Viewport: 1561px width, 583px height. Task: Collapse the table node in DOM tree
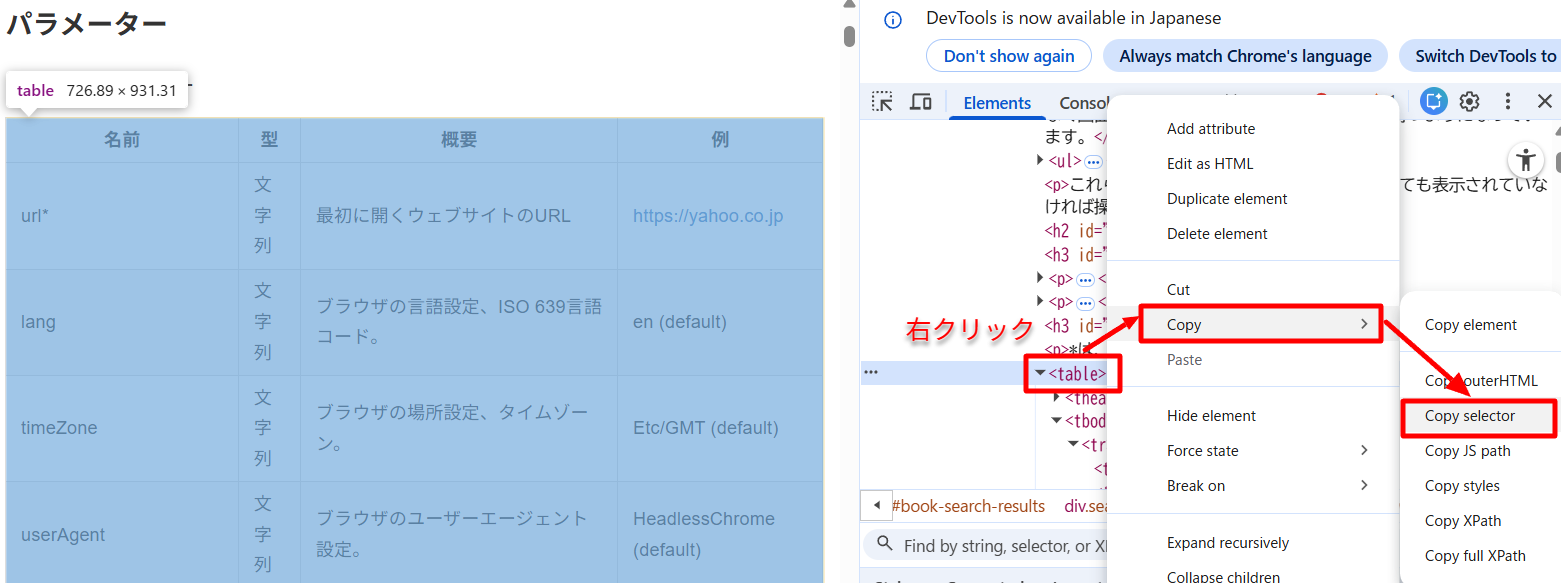(x=1040, y=374)
